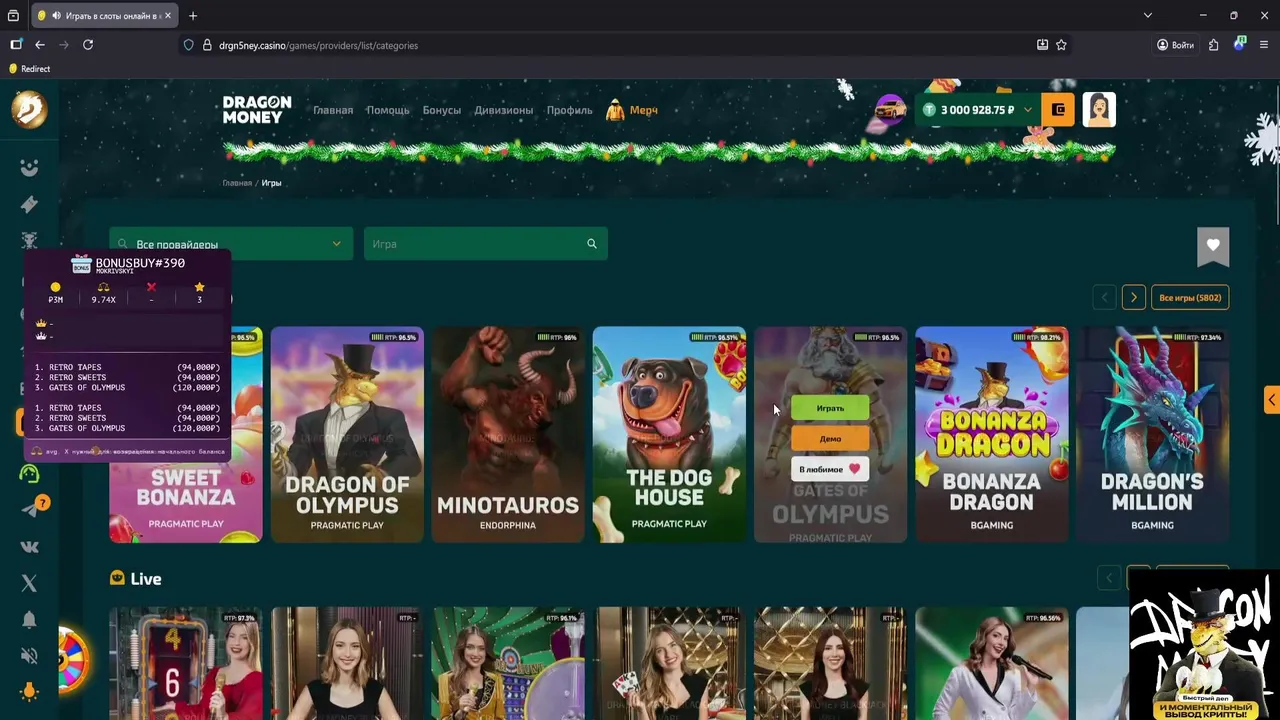1280x720 pixels.
Task: Open the VK social sidebar icon
Action: 29,547
